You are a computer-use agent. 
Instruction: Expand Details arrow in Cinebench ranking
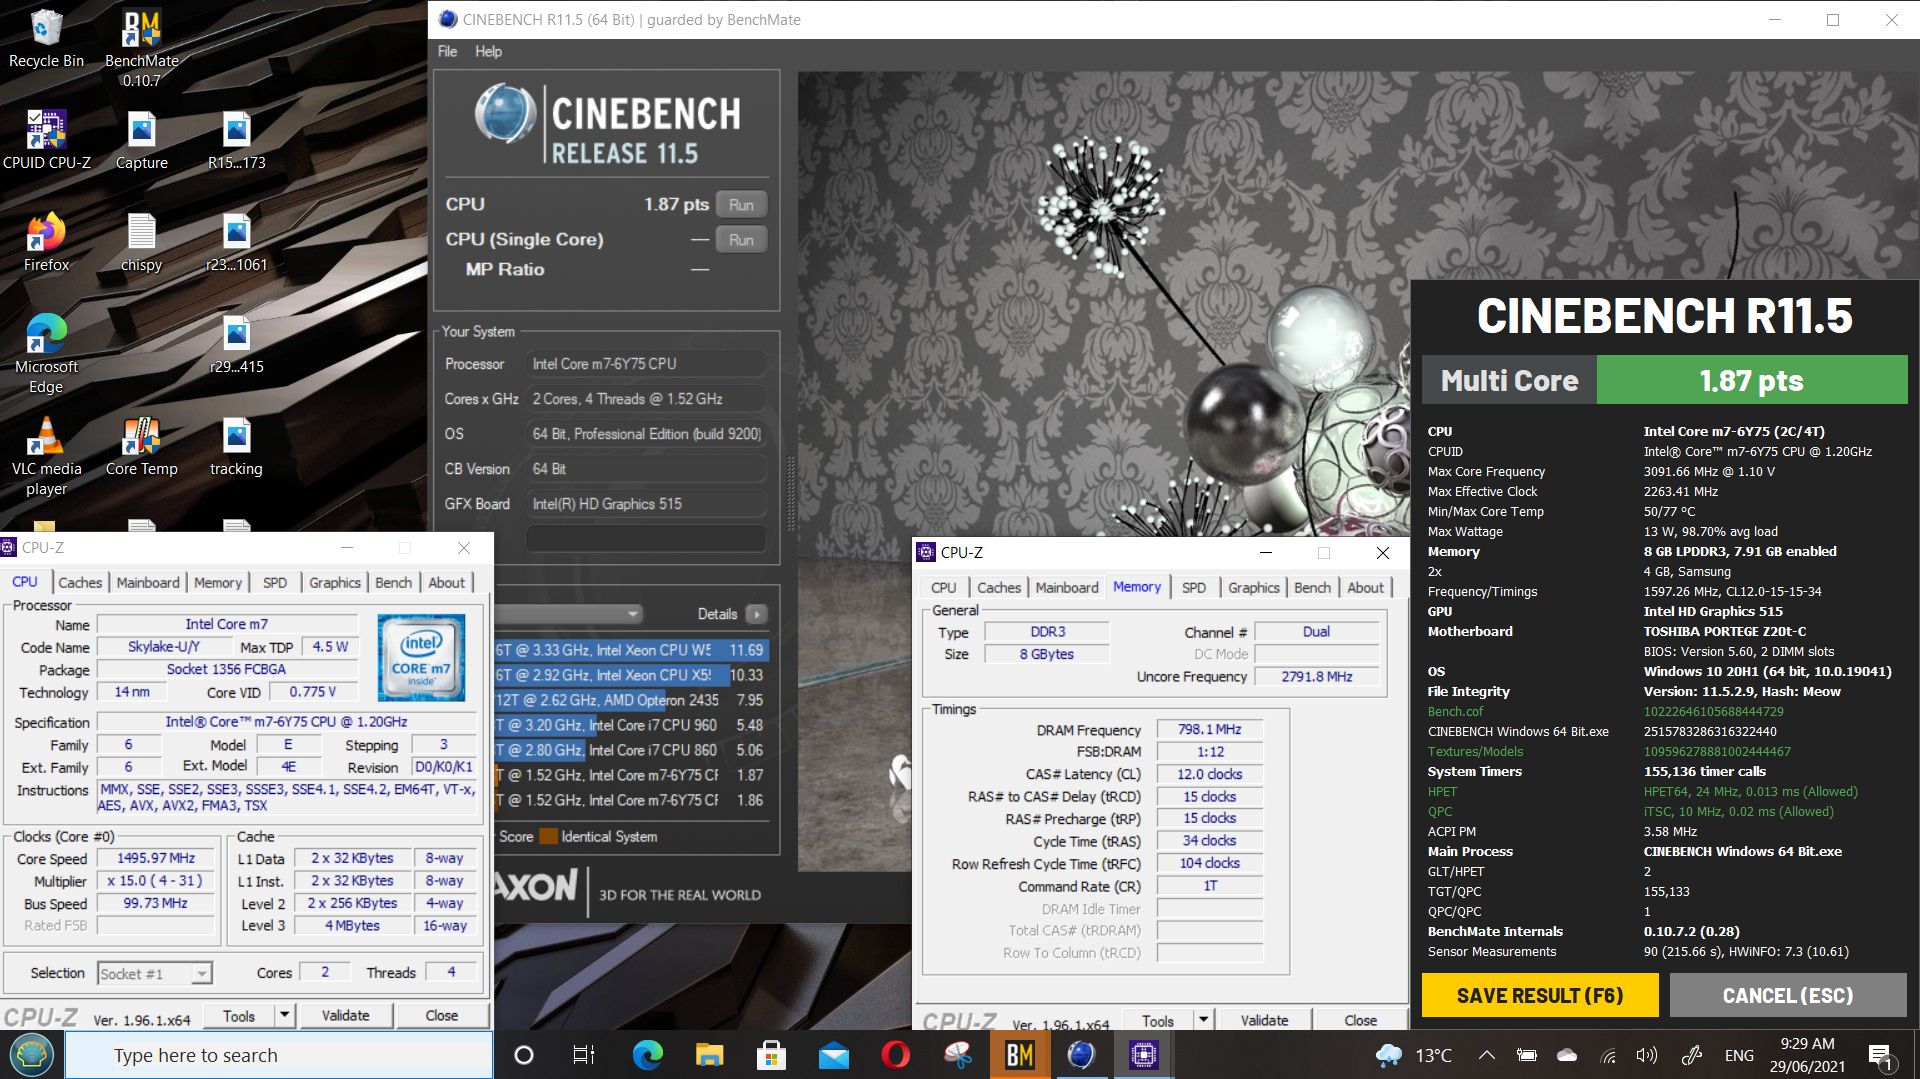coord(757,614)
